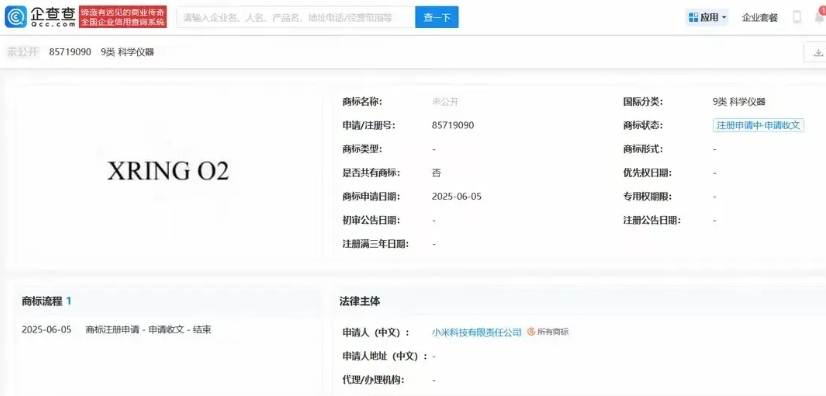Viewport: 826px width, 396px height.
Task: Click the XRING O2 trademark image
Action: pyautogui.click(x=168, y=171)
